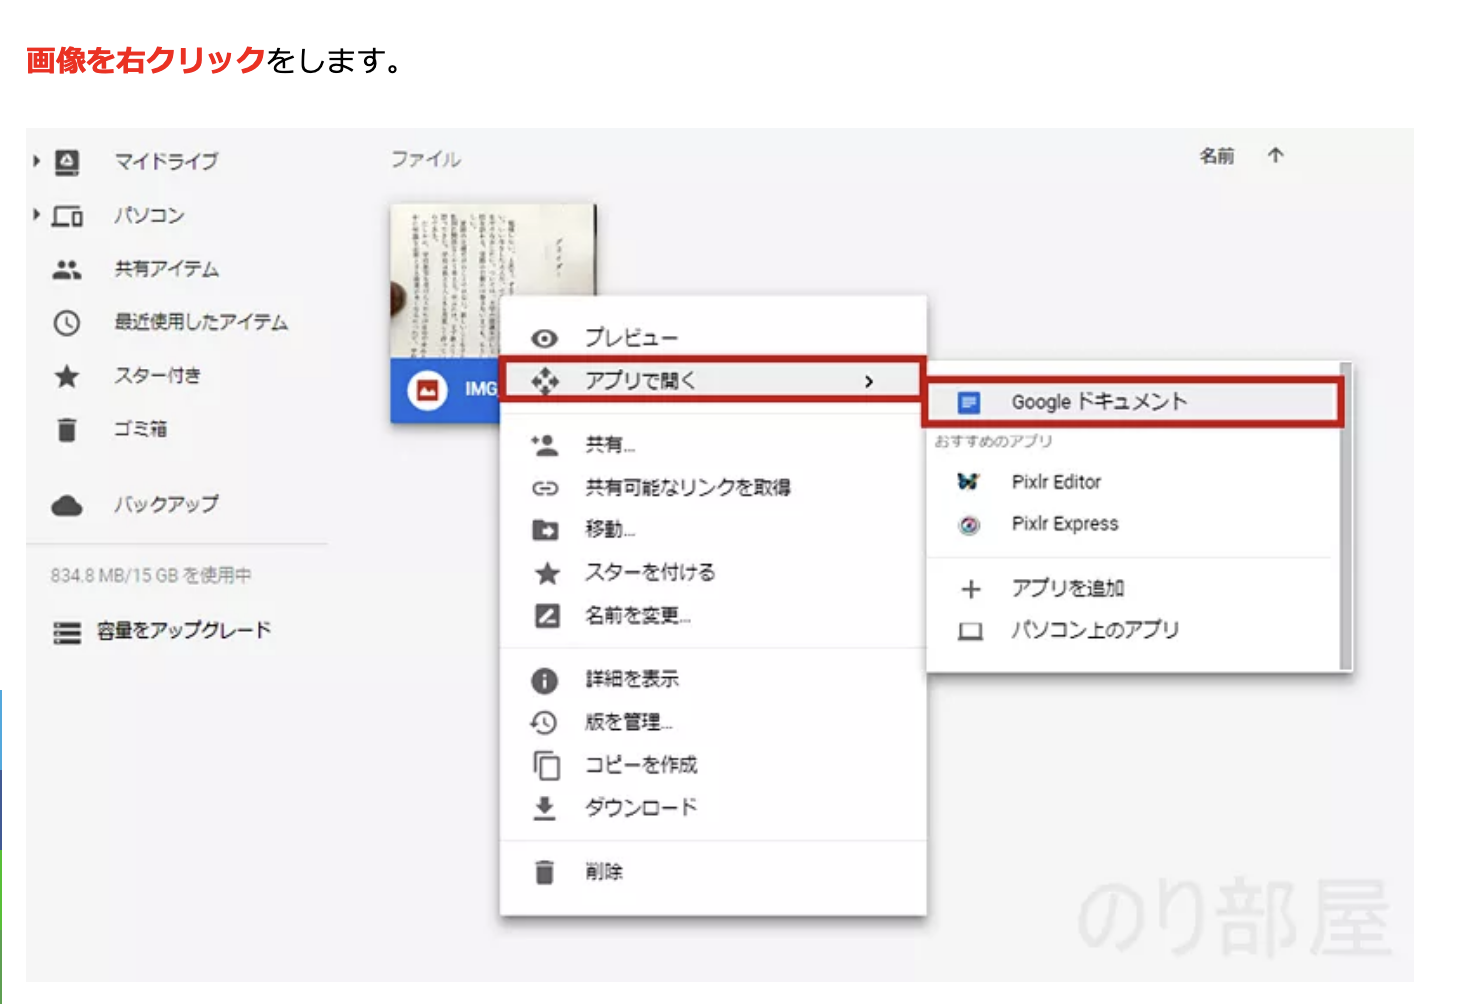
Task: Choose スターを付ける menu entry
Action: 712,573
